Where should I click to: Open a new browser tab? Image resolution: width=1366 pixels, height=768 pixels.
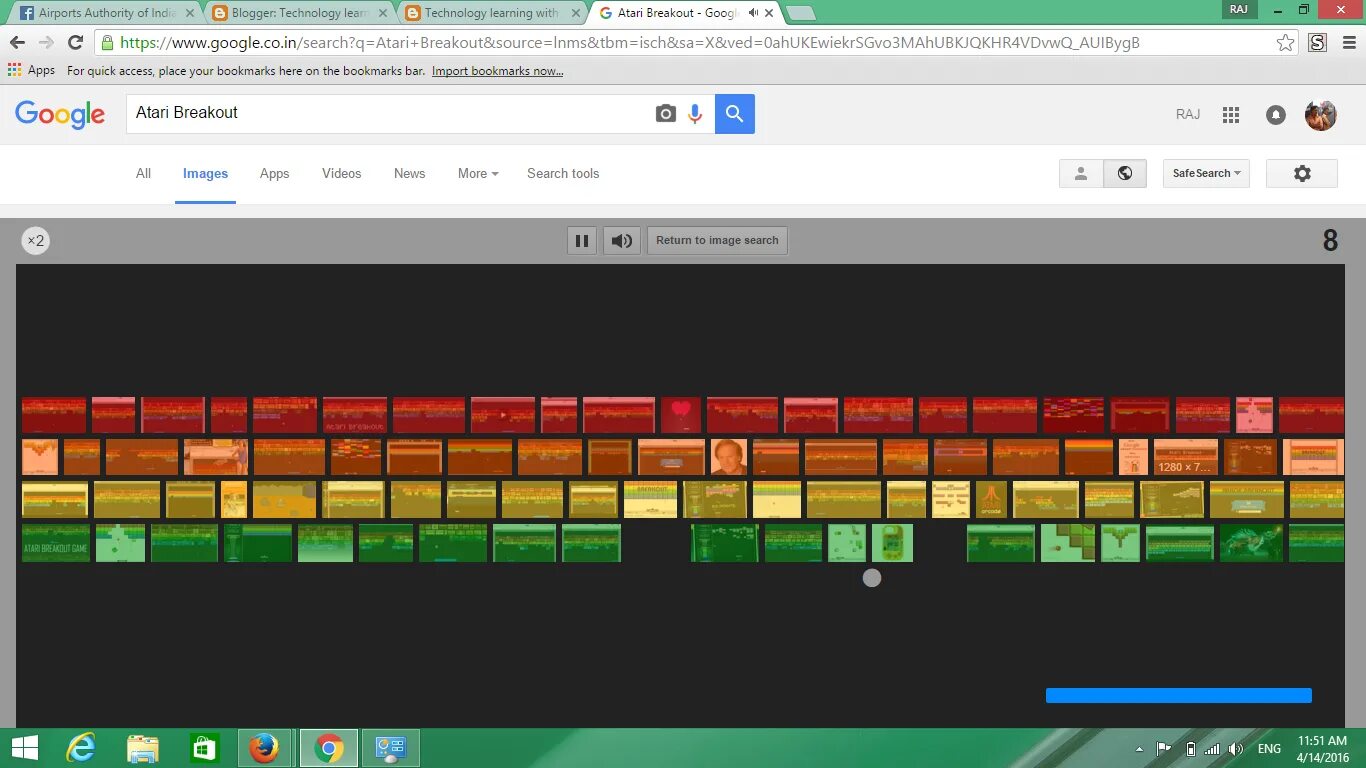800,13
